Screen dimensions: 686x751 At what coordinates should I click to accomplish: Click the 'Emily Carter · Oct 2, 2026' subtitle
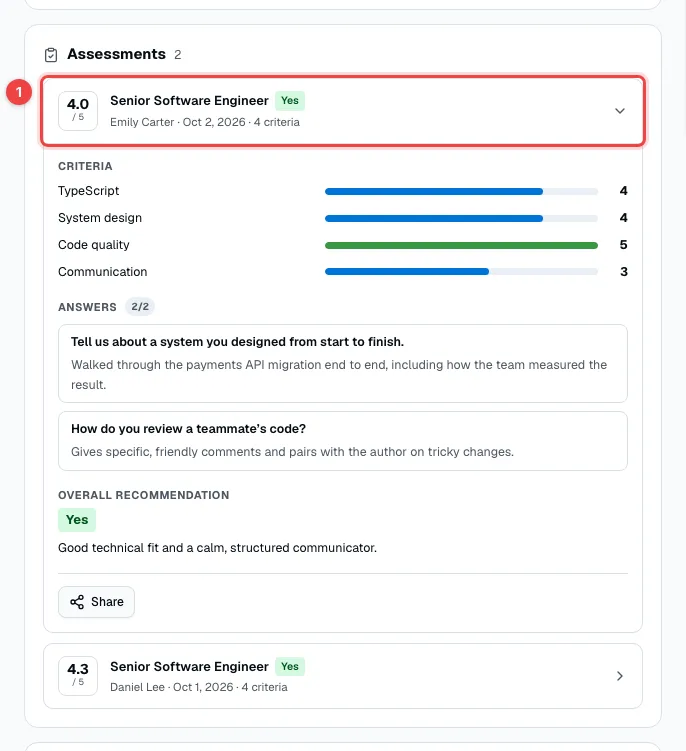pyautogui.click(x=205, y=122)
